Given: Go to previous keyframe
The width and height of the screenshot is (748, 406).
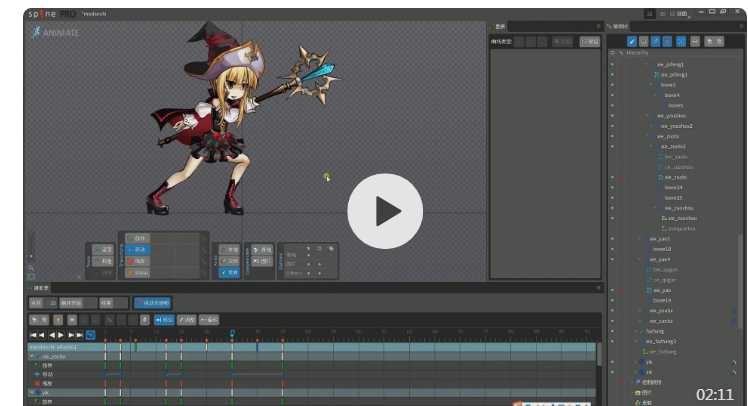Looking at the screenshot, I should [42, 335].
